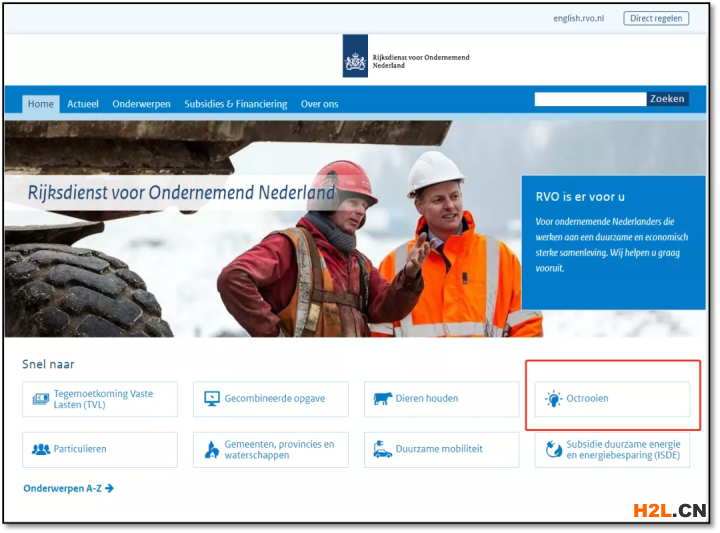720x533 pixels.
Task: Open the Octrooien quick link
Action: (x=612, y=399)
